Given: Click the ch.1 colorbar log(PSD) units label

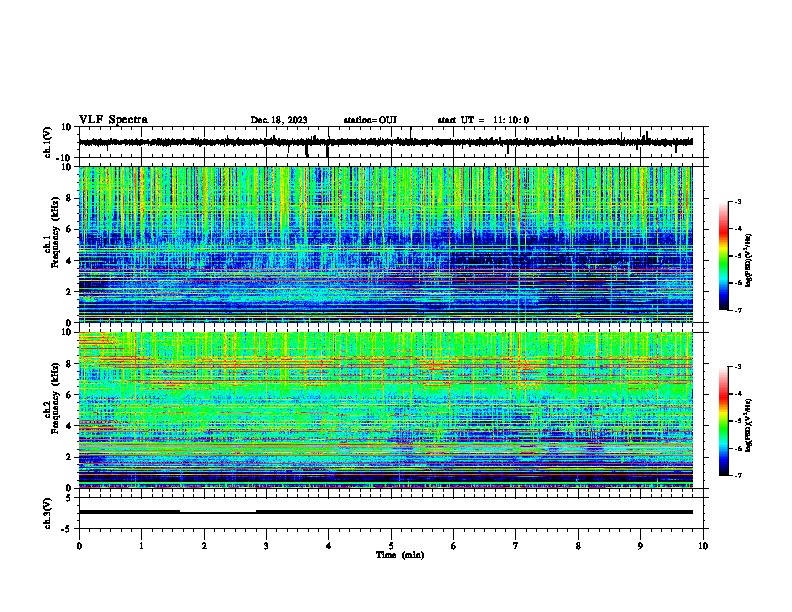Looking at the screenshot, I should coord(749,260).
